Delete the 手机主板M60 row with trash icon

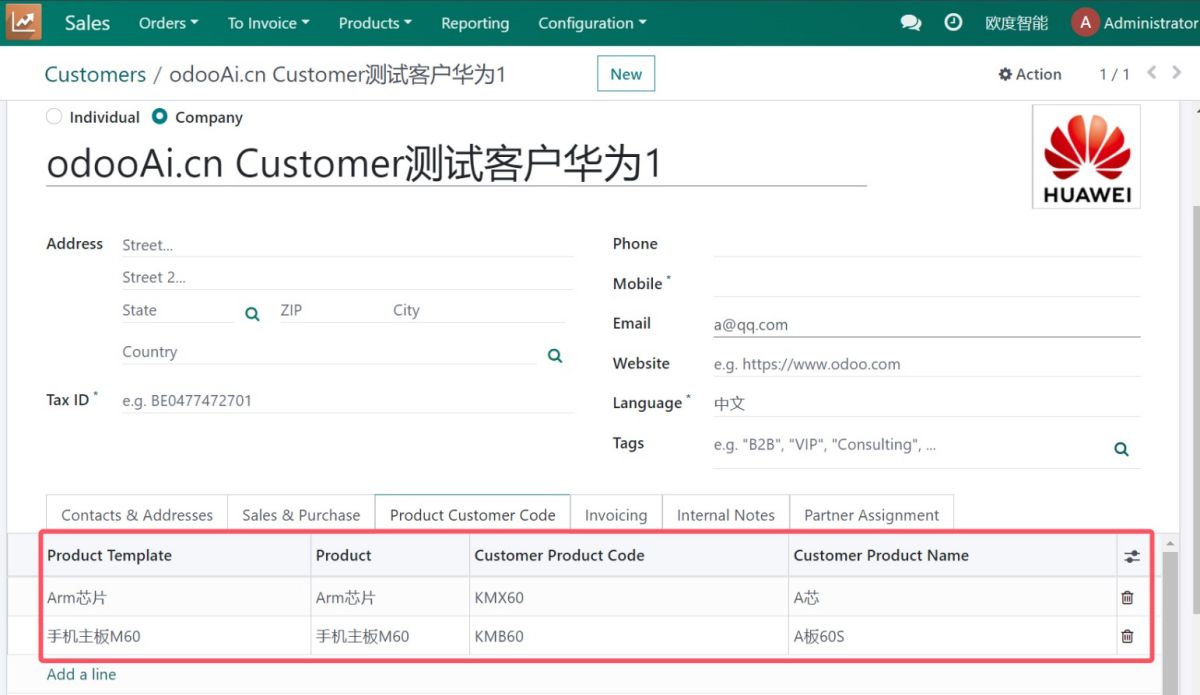(1127, 635)
